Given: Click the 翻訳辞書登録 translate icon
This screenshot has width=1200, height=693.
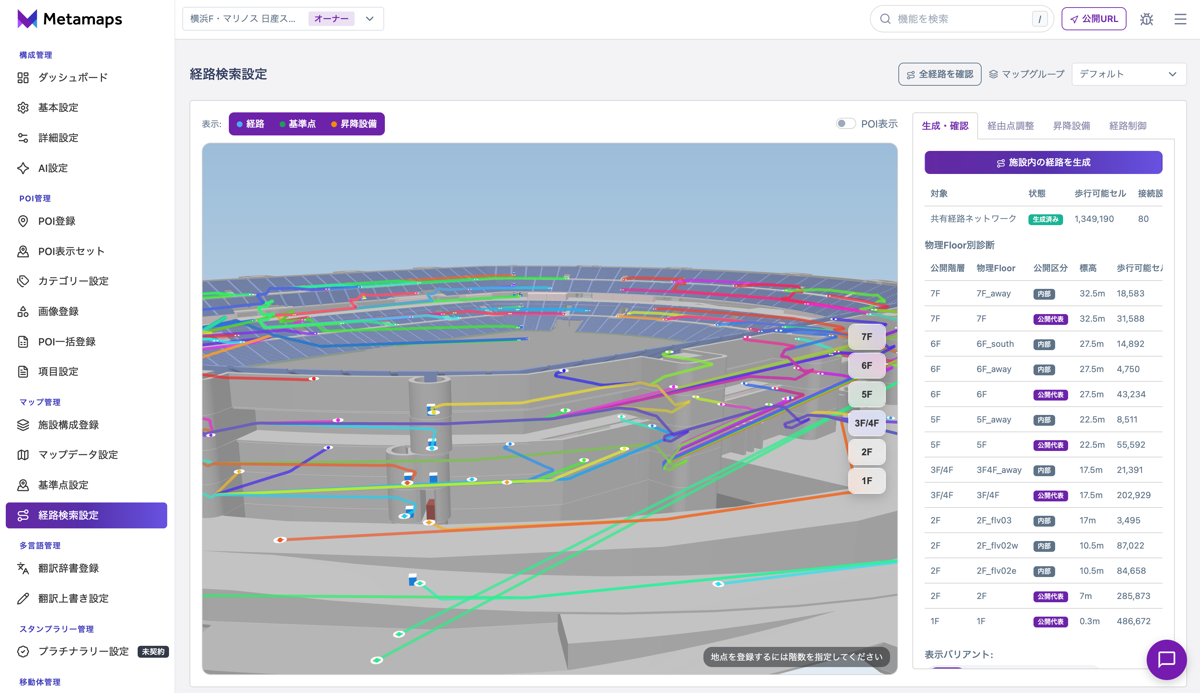Looking at the screenshot, I should point(23,568).
